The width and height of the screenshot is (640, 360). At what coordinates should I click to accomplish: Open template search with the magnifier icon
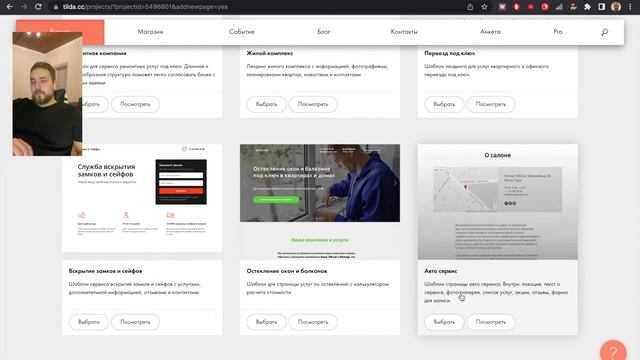[x=604, y=32]
